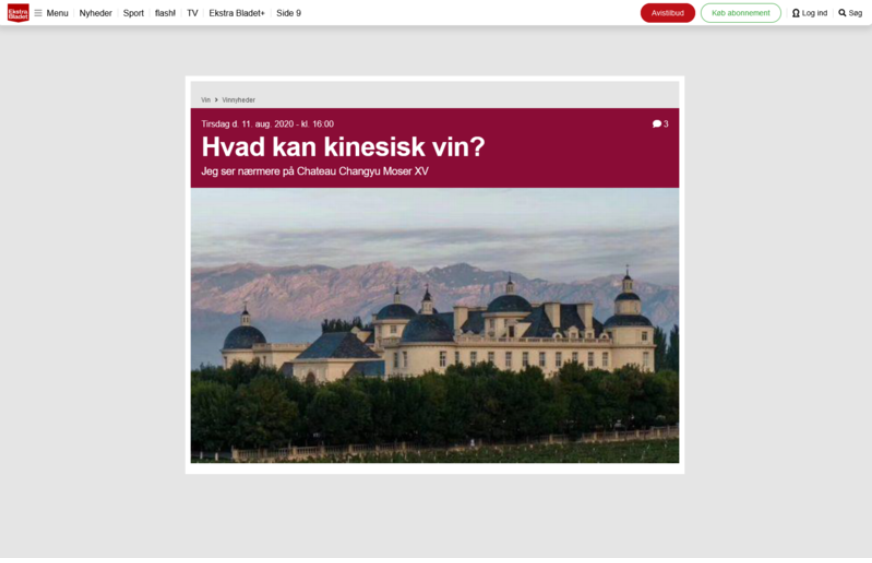Click the red Avistilbud button
This screenshot has width=872, height=563.
click(667, 13)
